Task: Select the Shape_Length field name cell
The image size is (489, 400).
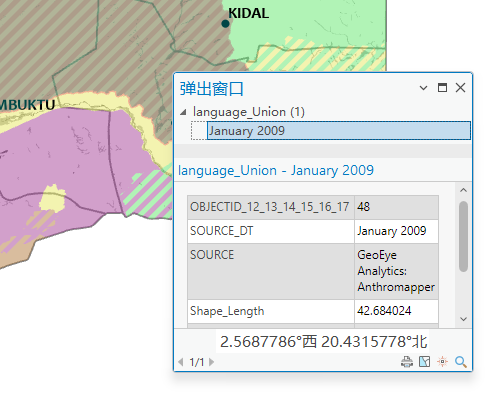Action: coord(271,311)
